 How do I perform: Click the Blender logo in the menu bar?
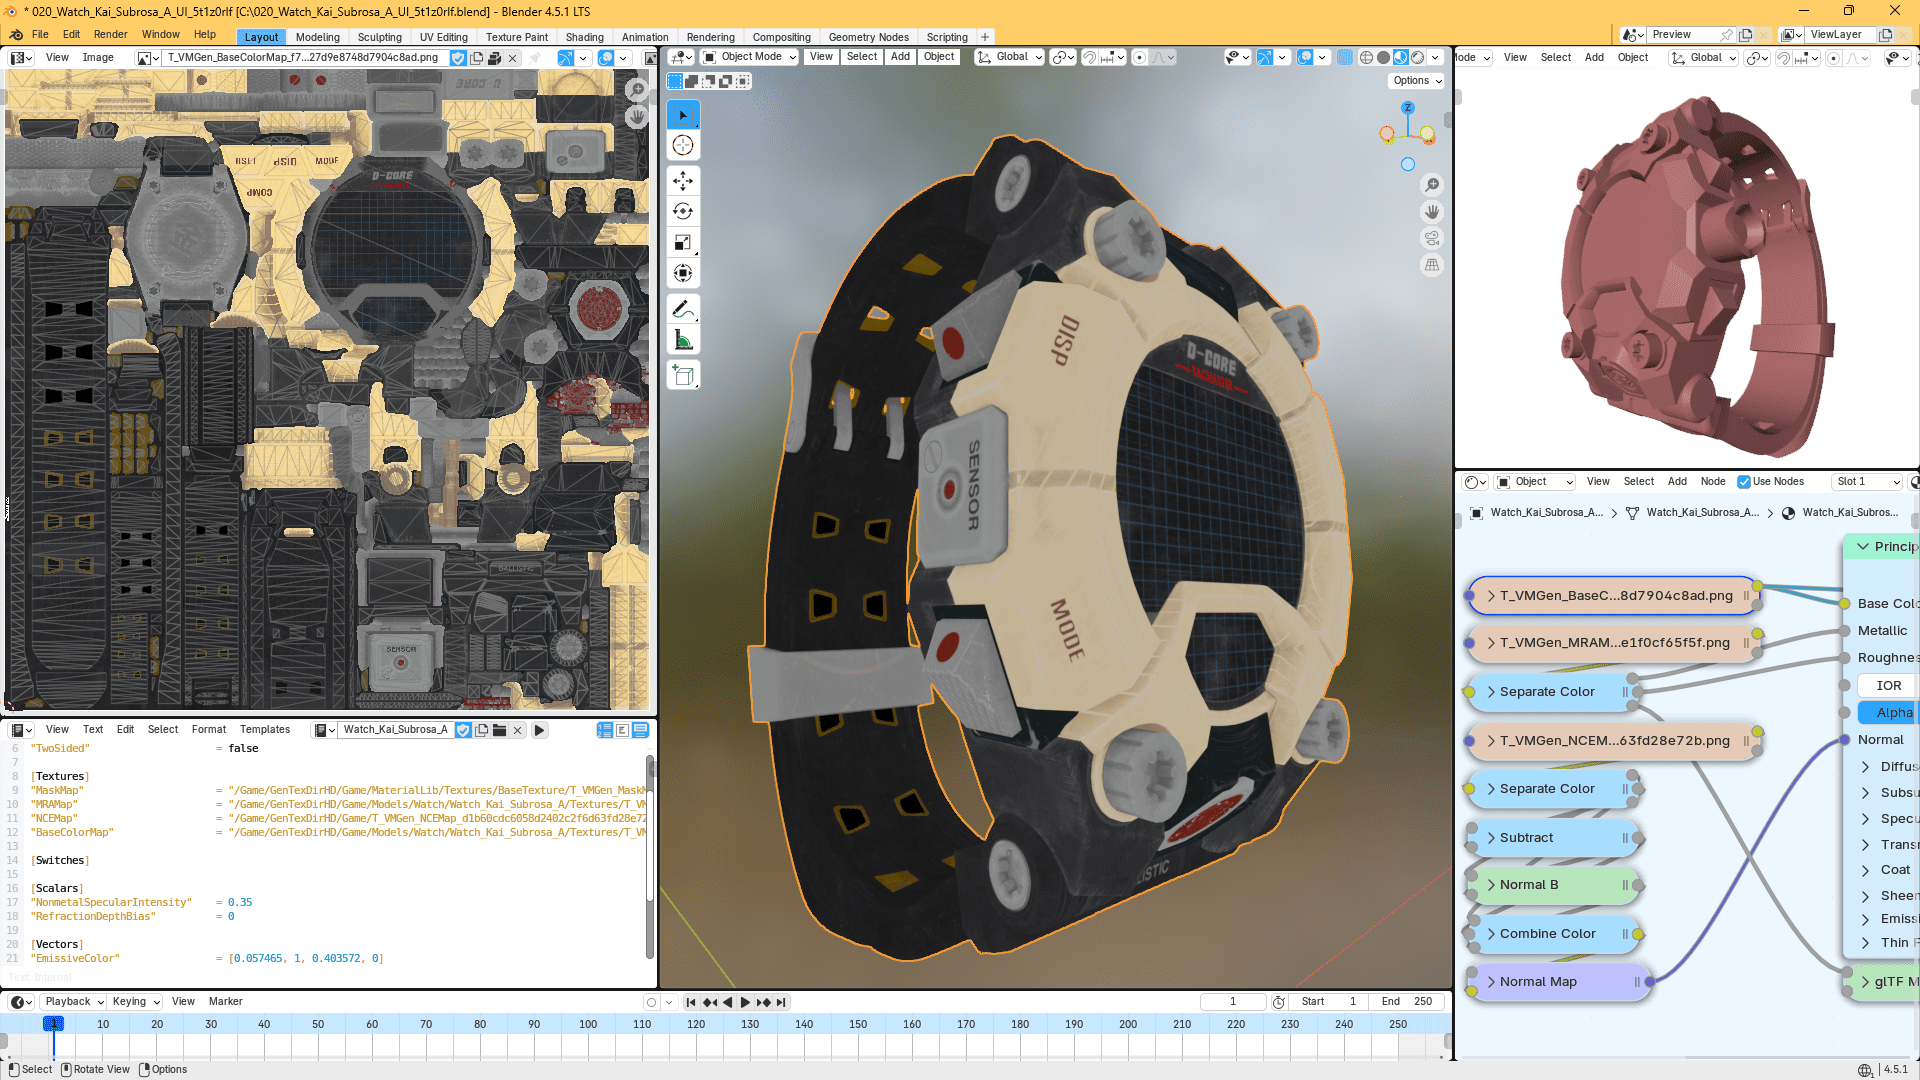[x=16, y=35]
